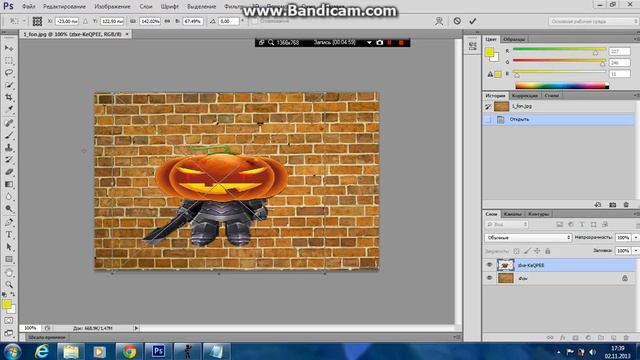
Task: Select the Brush tool
Action: coord(9,135)
